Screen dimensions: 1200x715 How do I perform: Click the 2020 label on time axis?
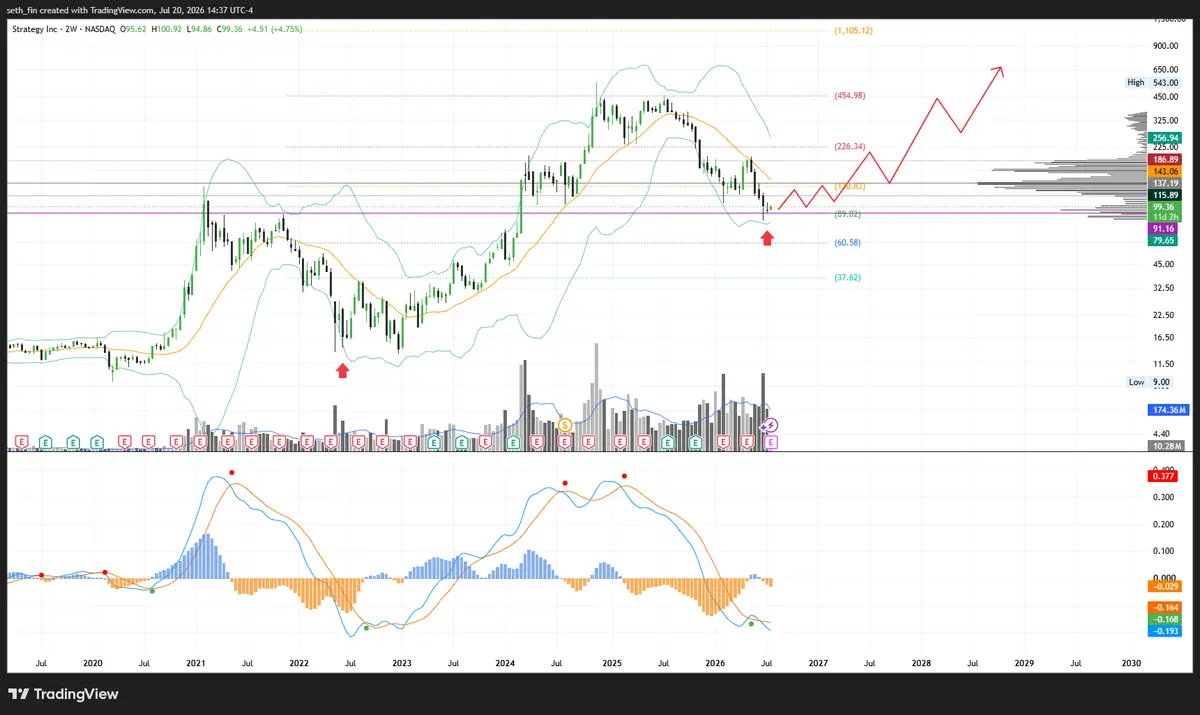click(93, 663)
